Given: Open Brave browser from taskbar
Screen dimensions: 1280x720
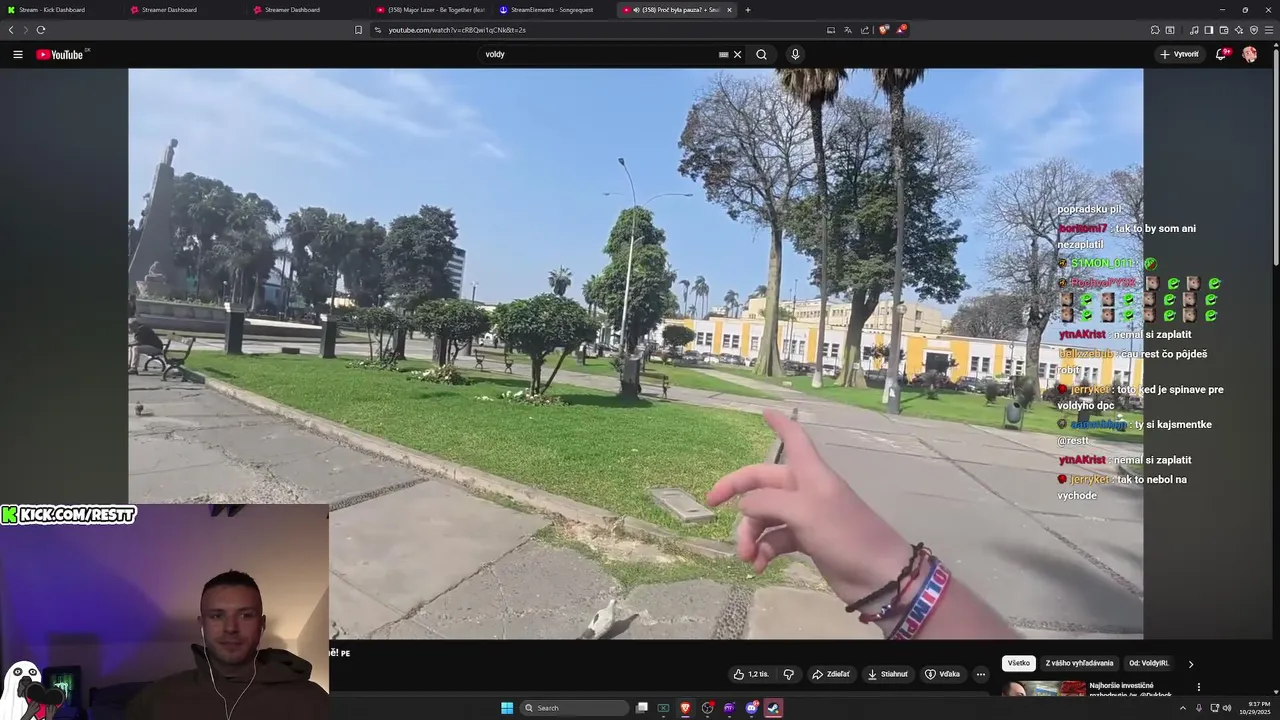Looking at the screenshot, I should [x=685, y=708].
